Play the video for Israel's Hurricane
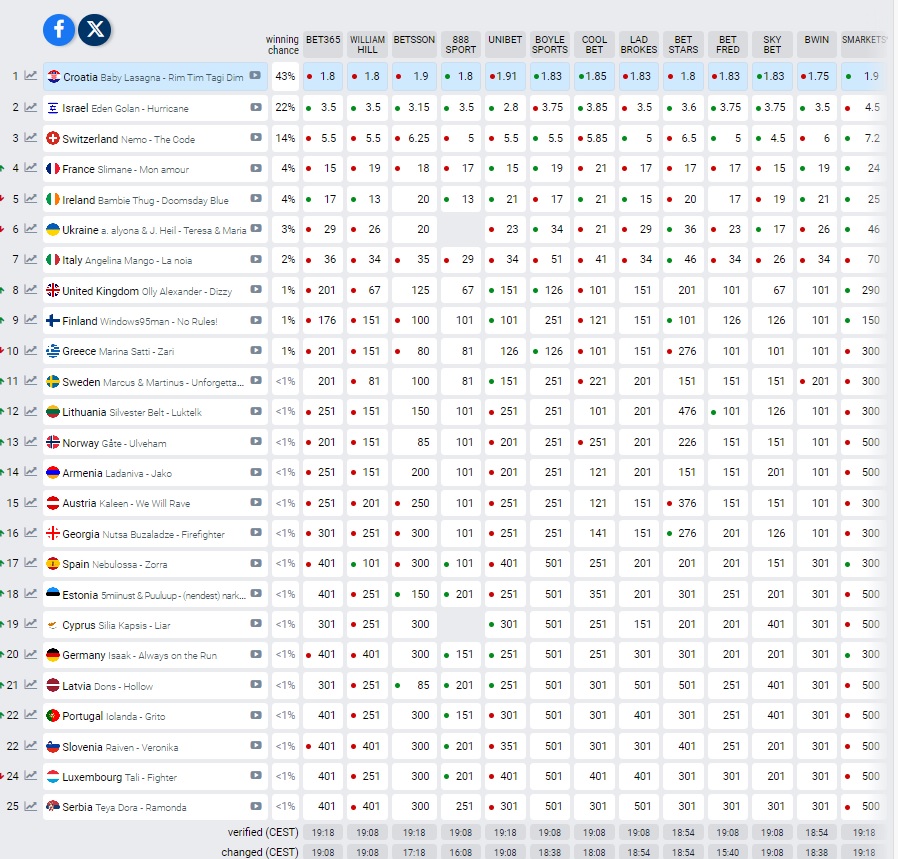The image size is (898, 859). point(256,107)
